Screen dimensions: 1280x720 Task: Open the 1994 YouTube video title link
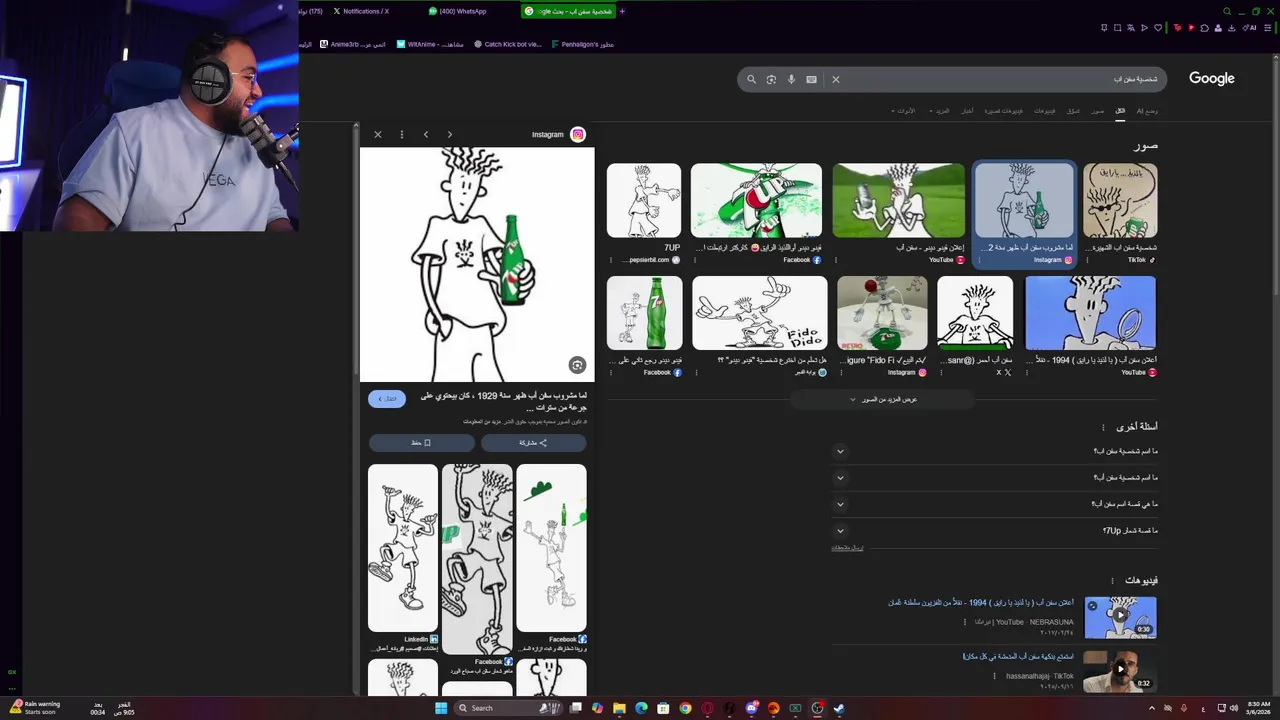pyautogui.click(x=981, y=603)
